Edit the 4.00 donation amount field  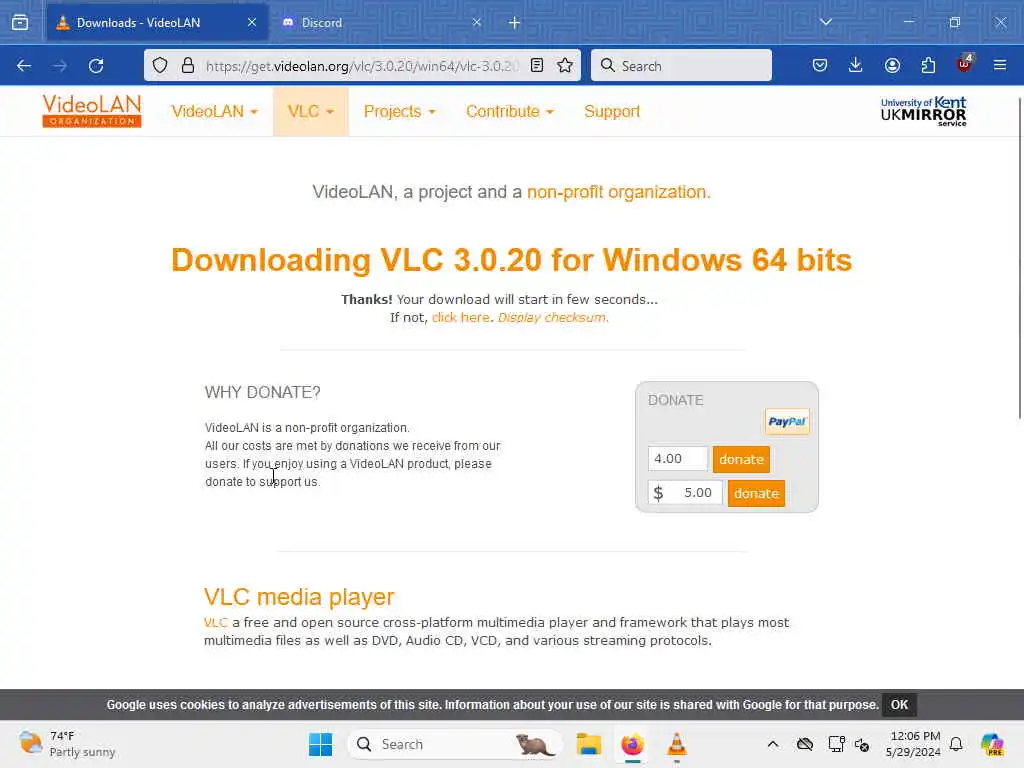click(677, 458)
